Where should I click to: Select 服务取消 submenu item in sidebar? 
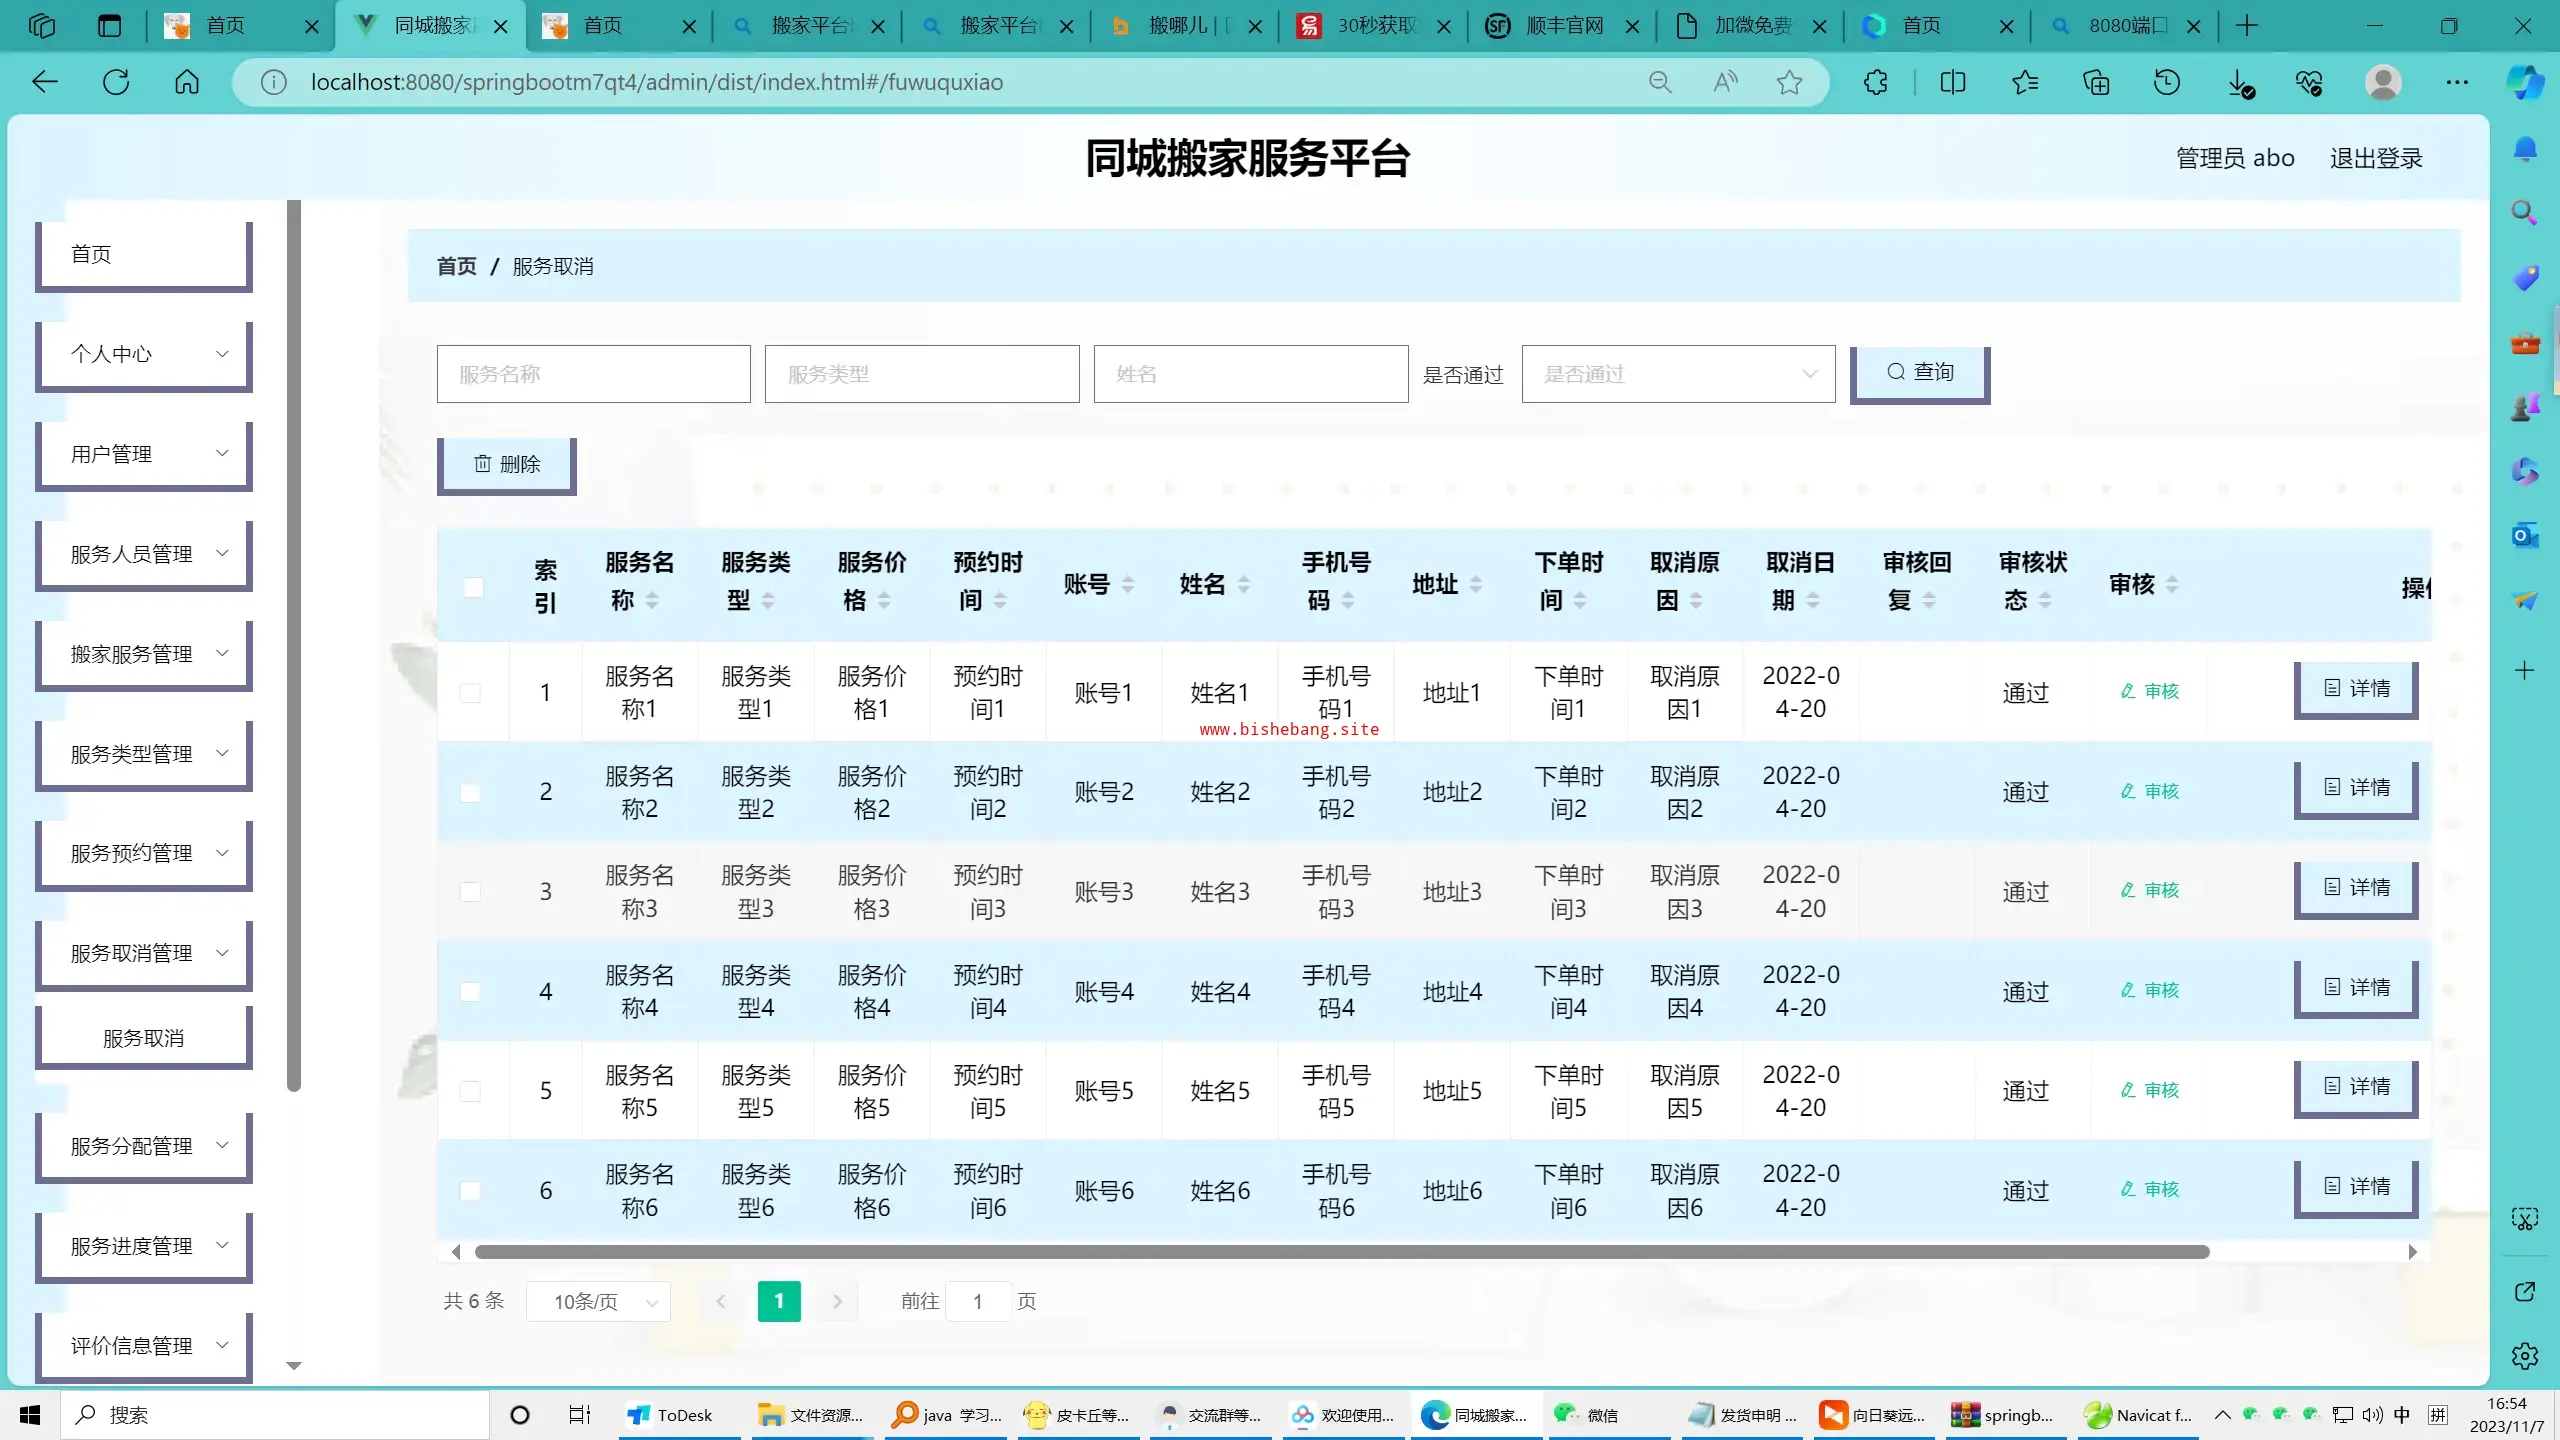[x=143, y=1038]
